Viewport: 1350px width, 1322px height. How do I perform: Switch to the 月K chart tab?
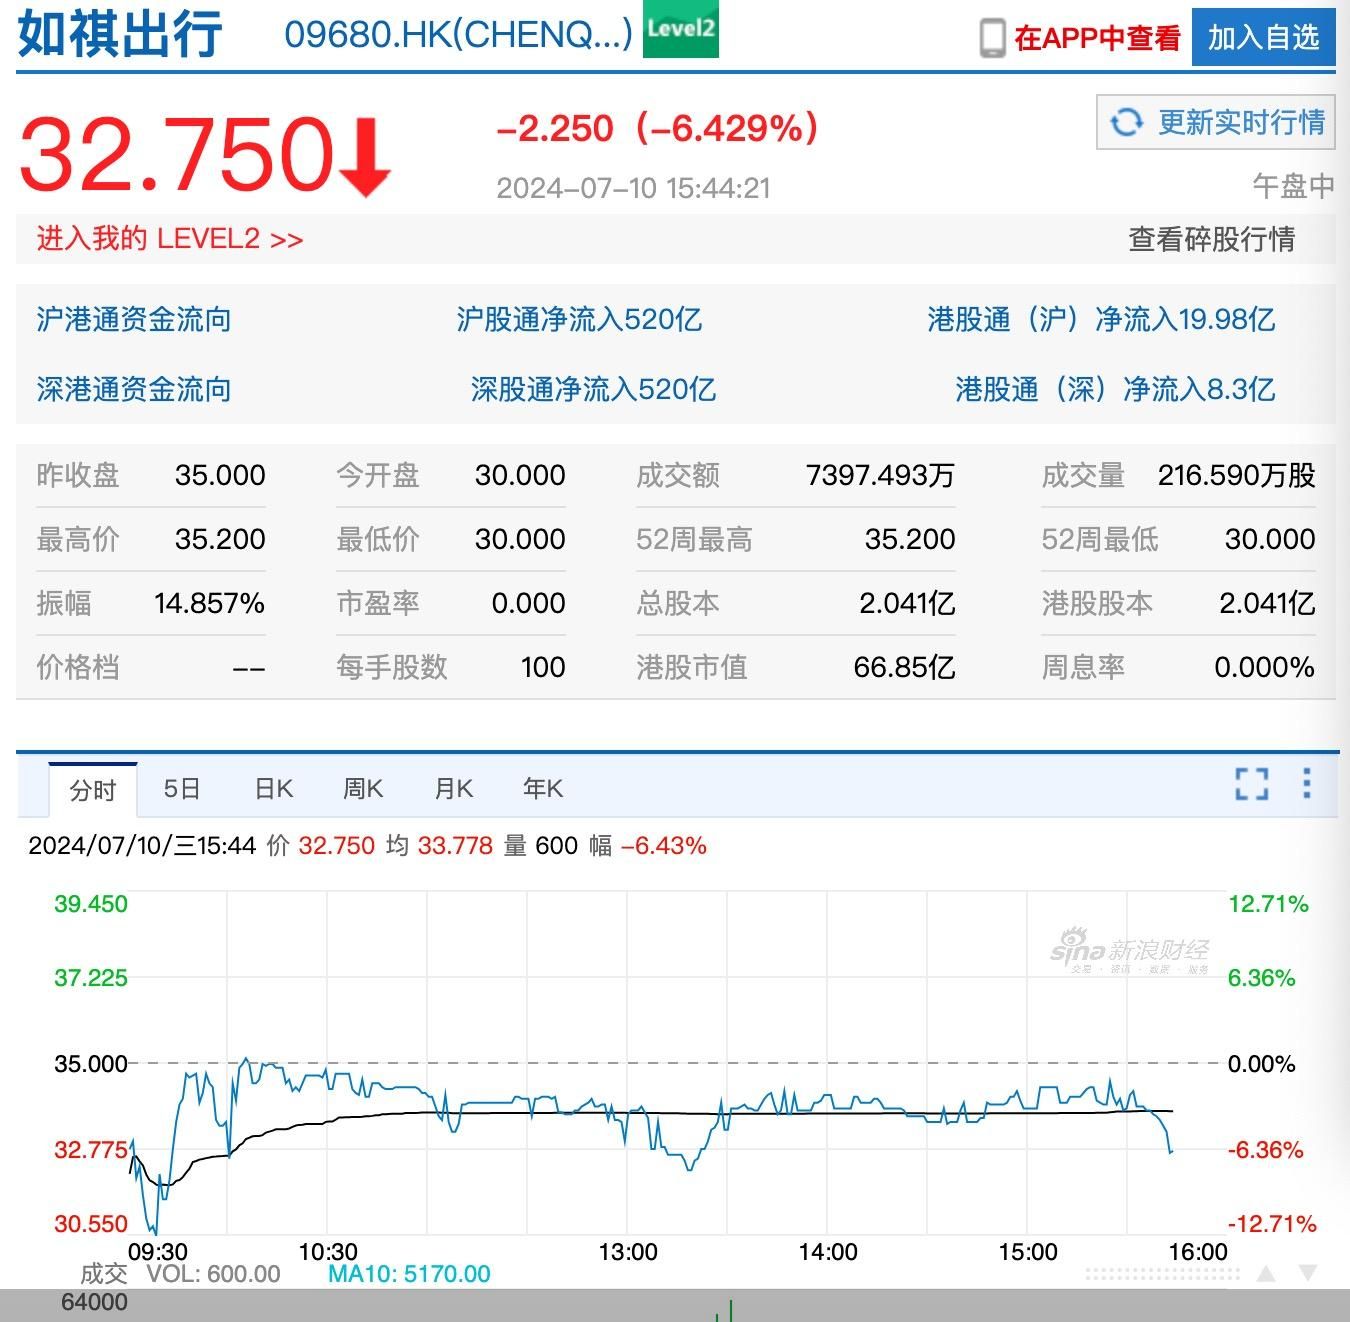pyautogui.click(x=453, y=789)
